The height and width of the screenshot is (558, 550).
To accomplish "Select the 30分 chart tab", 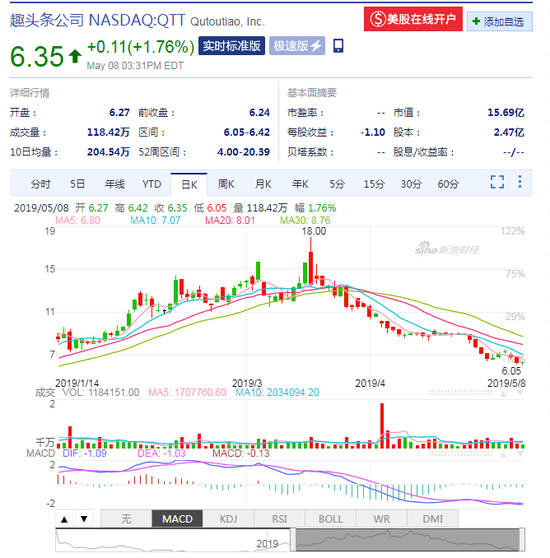I will click(x=411, y=184).
